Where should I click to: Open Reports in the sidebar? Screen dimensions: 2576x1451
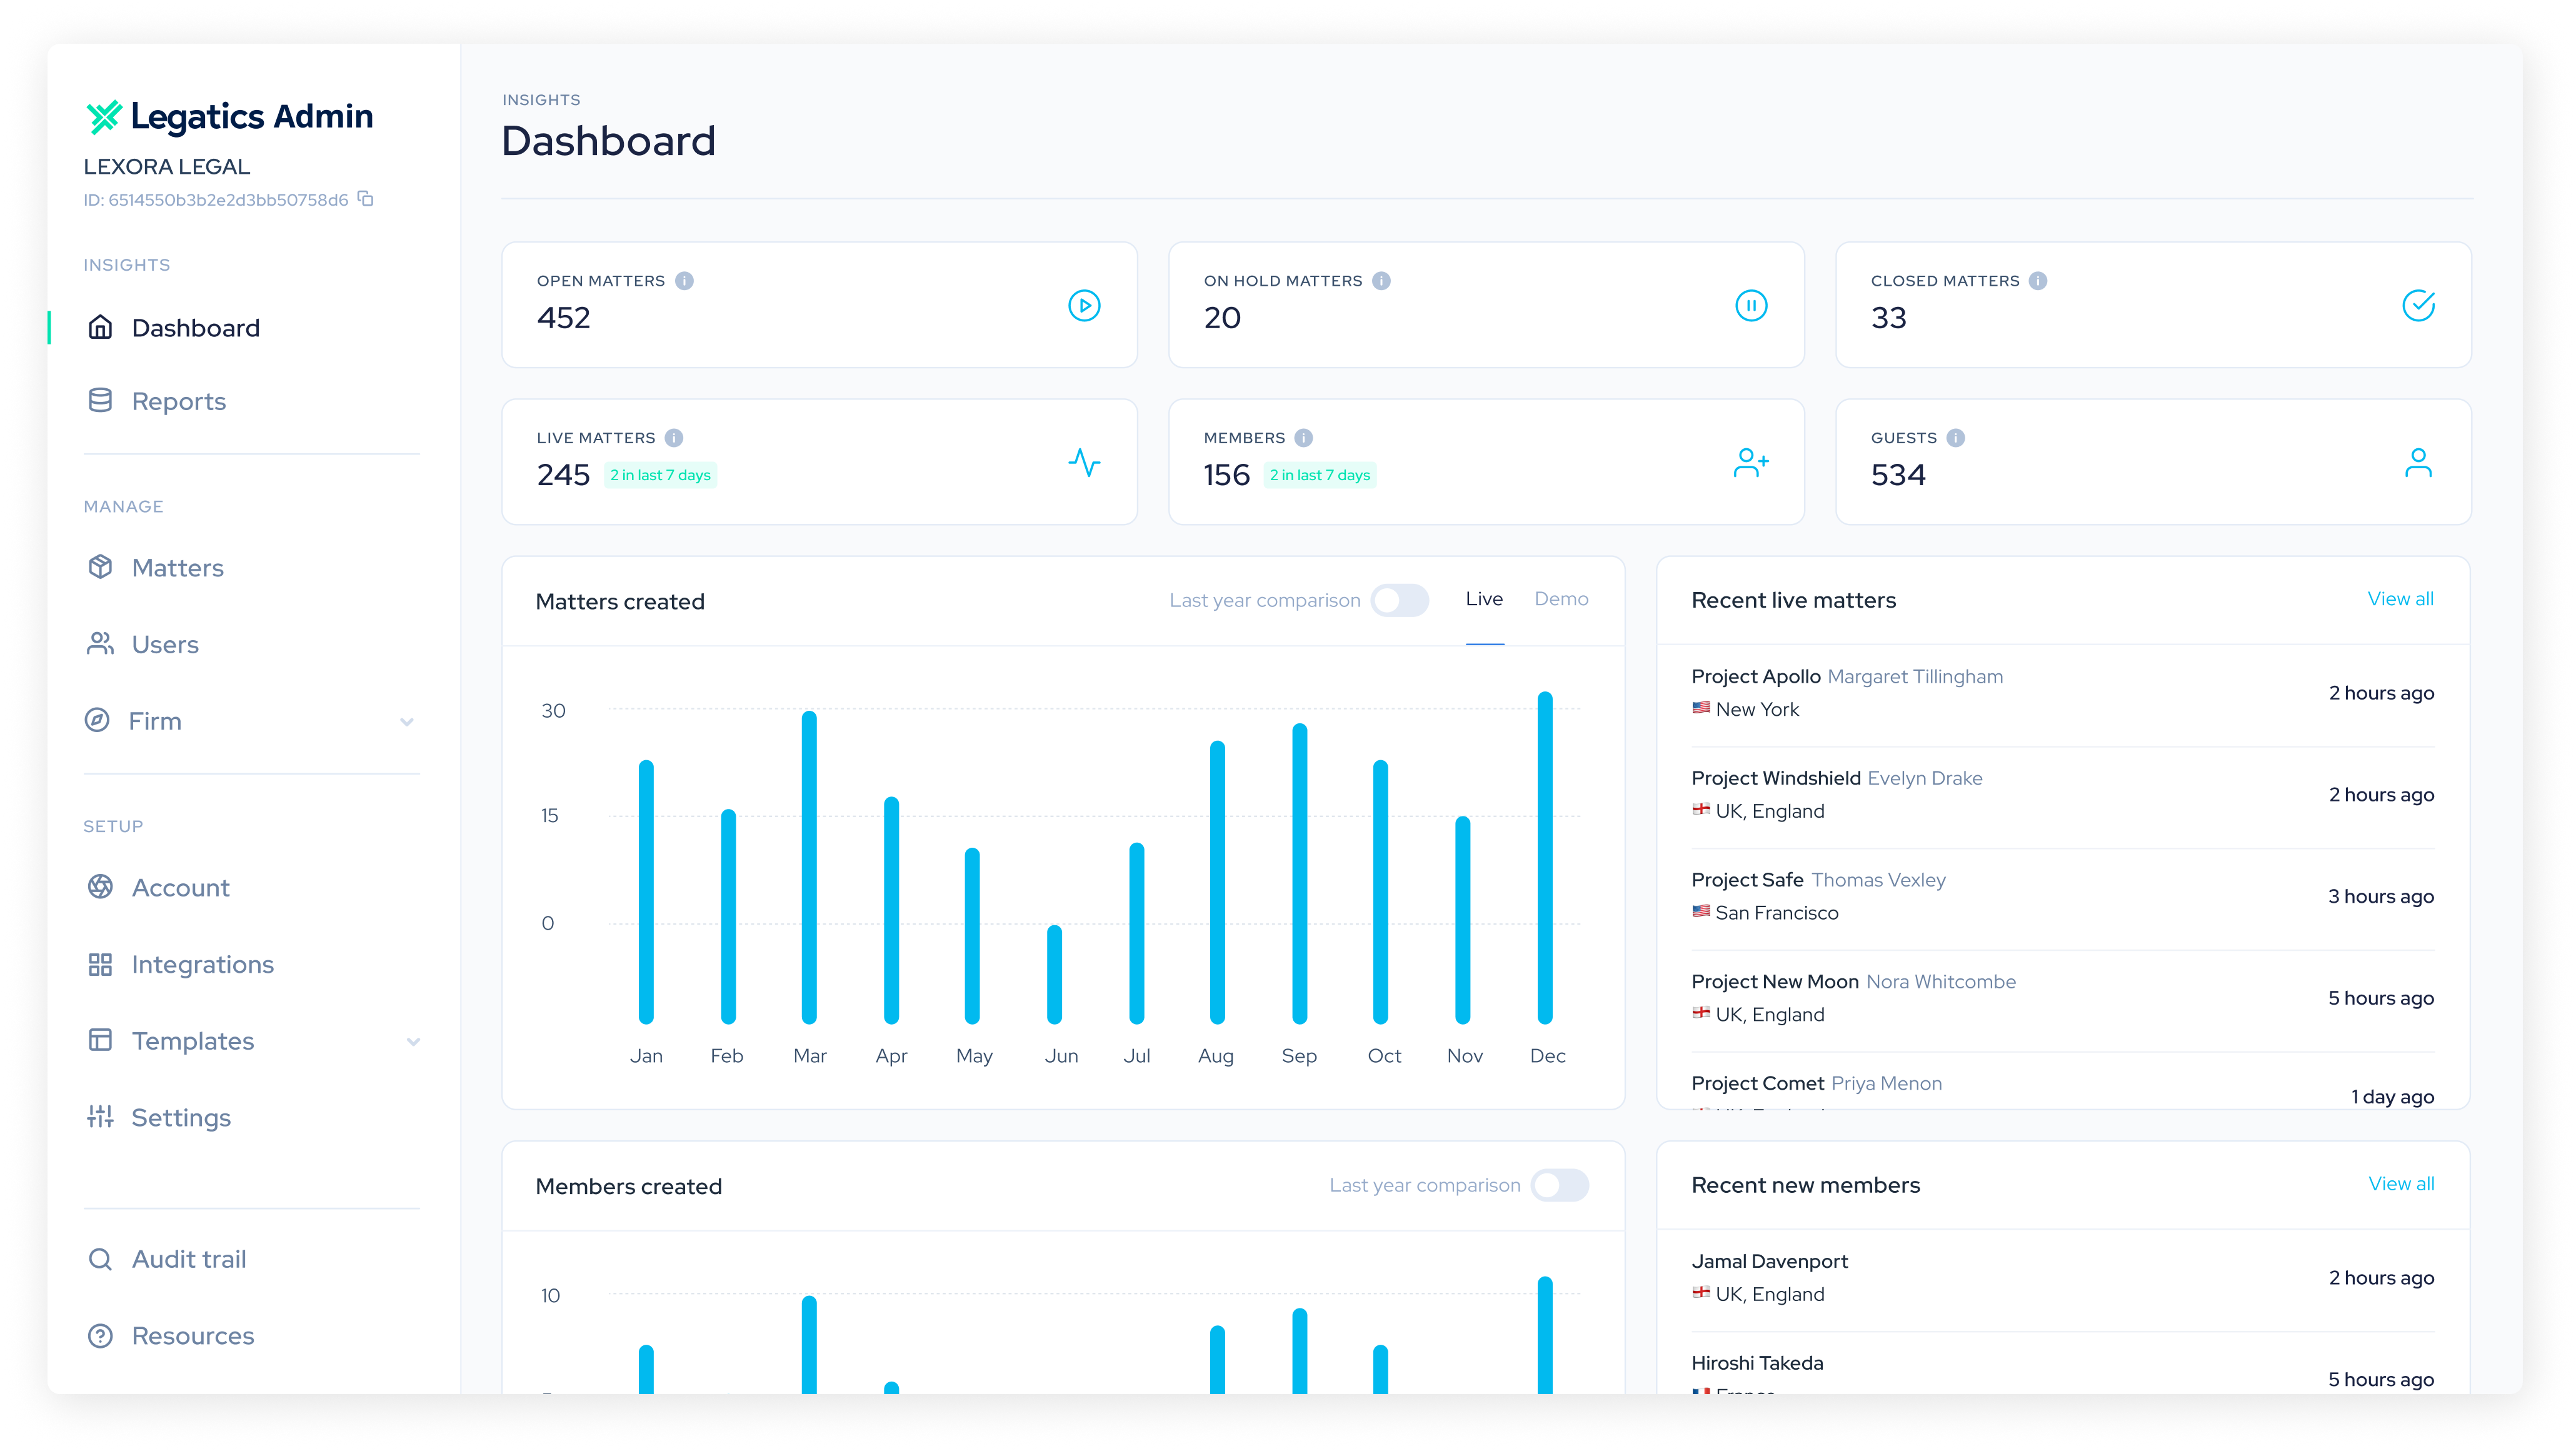tap(179, 401)
